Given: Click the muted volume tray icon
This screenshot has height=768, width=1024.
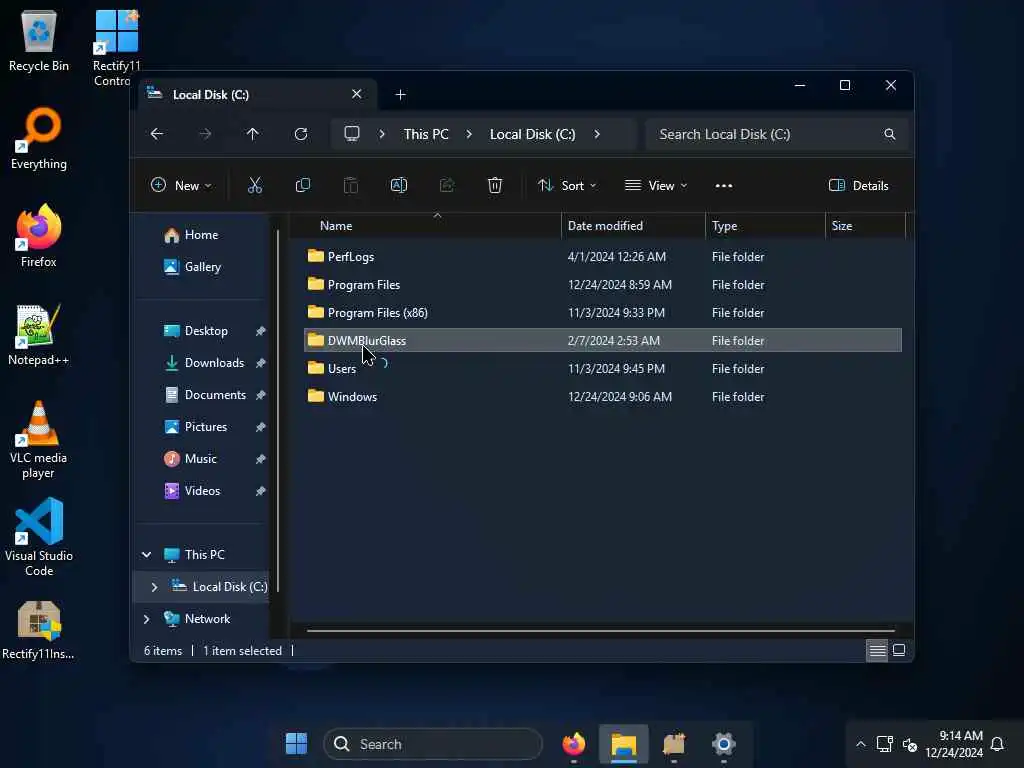Looking at the screenshot, I should click(x=910, y=744).
